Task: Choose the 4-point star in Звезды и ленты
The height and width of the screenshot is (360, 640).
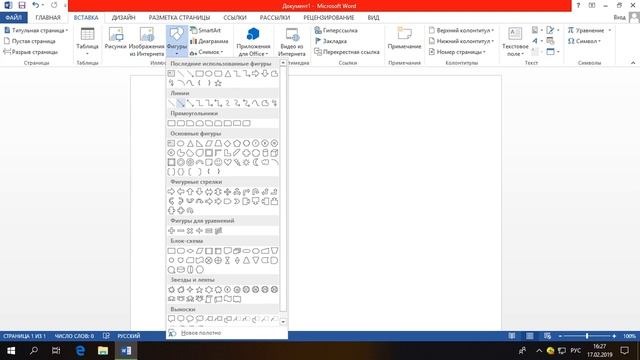Action: click(x=190, y=289)
